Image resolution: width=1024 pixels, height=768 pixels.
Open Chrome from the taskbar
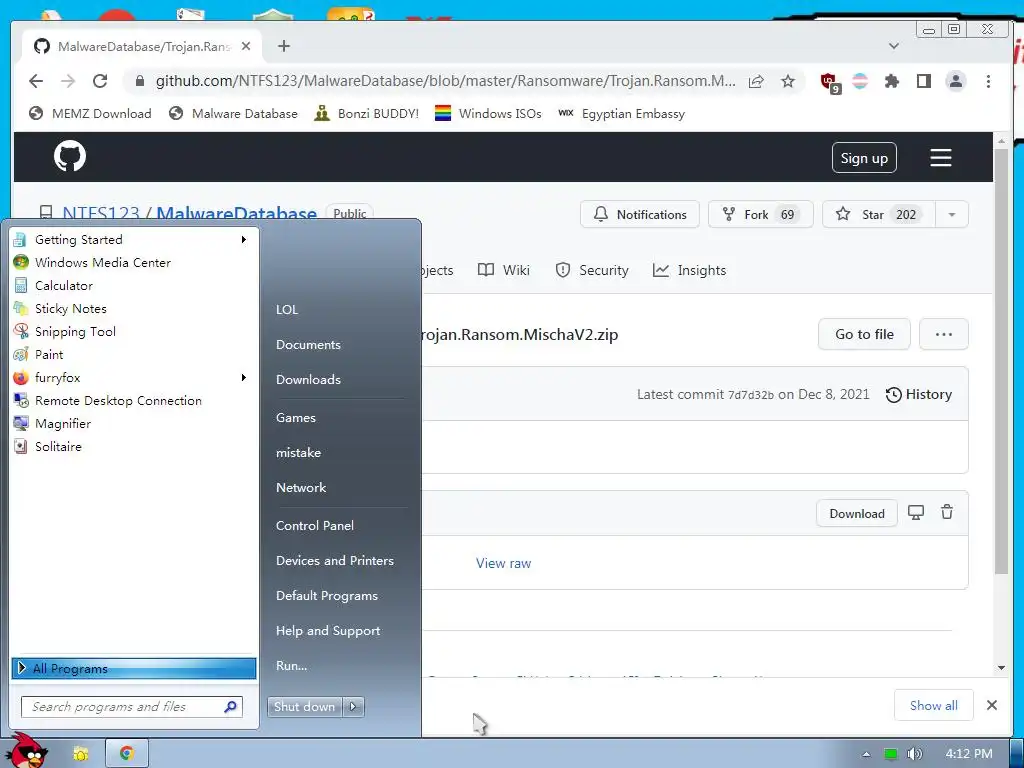tap(127, 754)
